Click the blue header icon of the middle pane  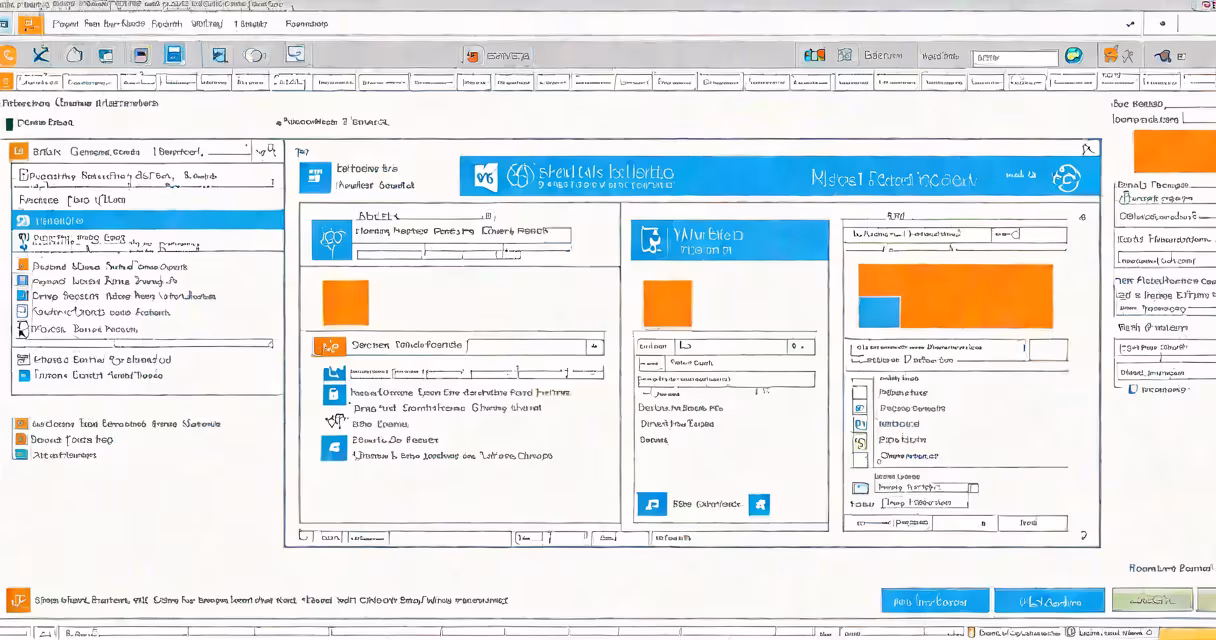pyautogui.click(x=651, y=241)
